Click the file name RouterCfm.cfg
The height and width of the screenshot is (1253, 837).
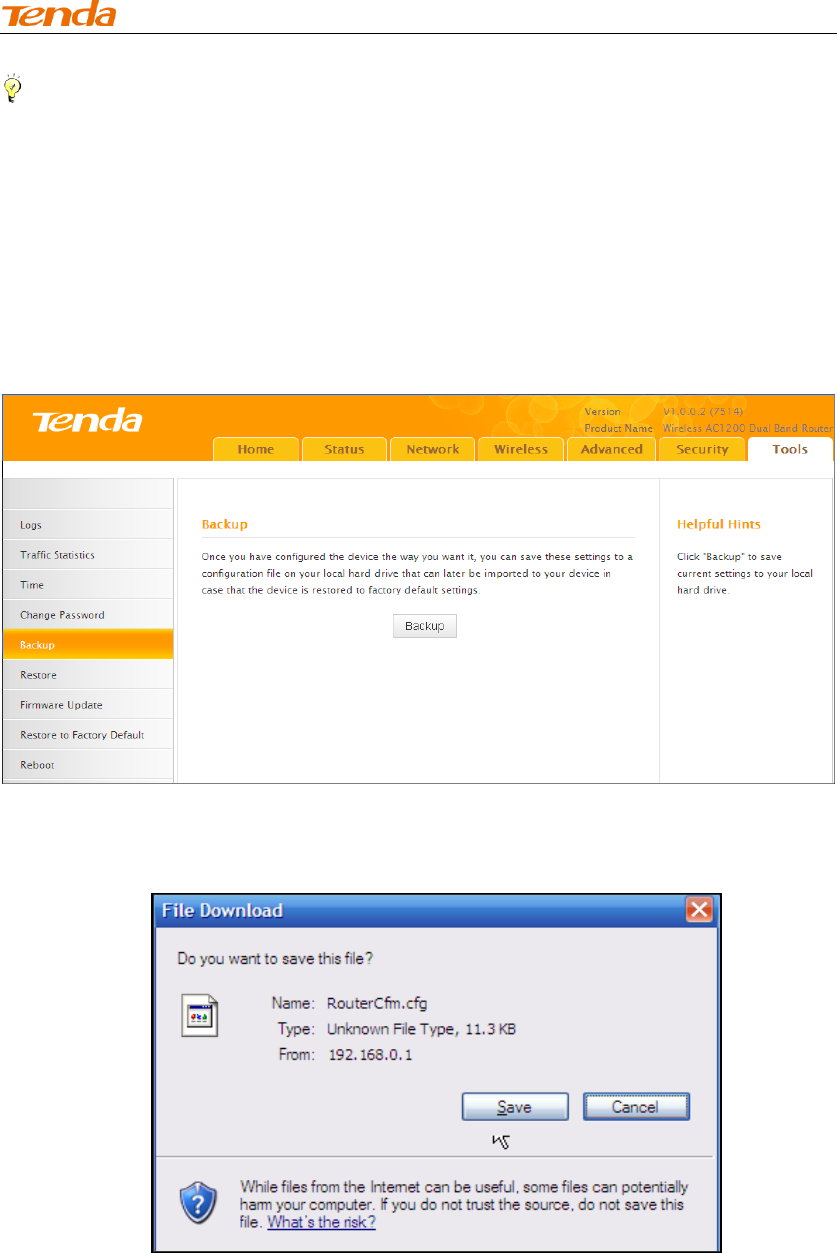tap(378, 1002)
